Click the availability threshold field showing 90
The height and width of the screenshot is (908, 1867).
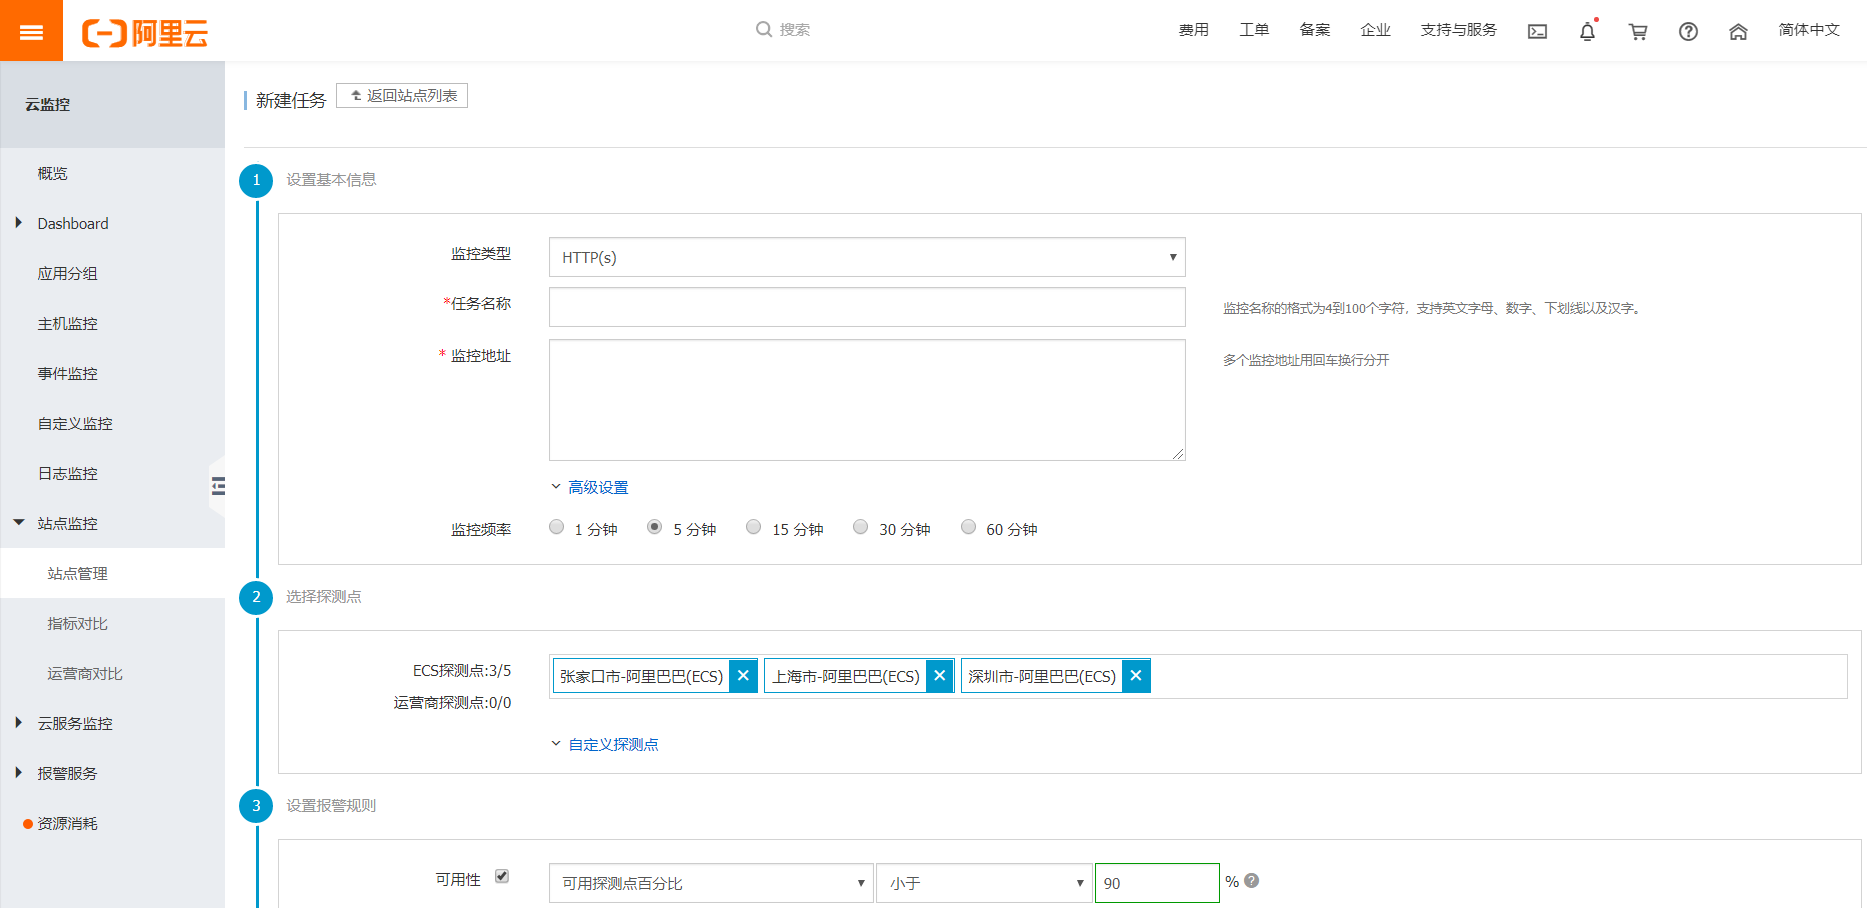(x=1157, y=883)
